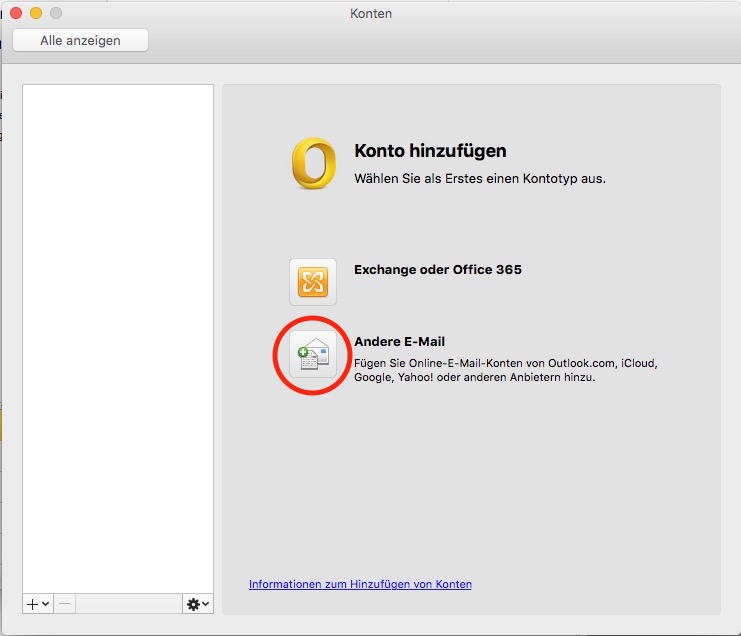Click the Andere E-Mail envelope icon

pyautogui.click(x=313, y=354)
